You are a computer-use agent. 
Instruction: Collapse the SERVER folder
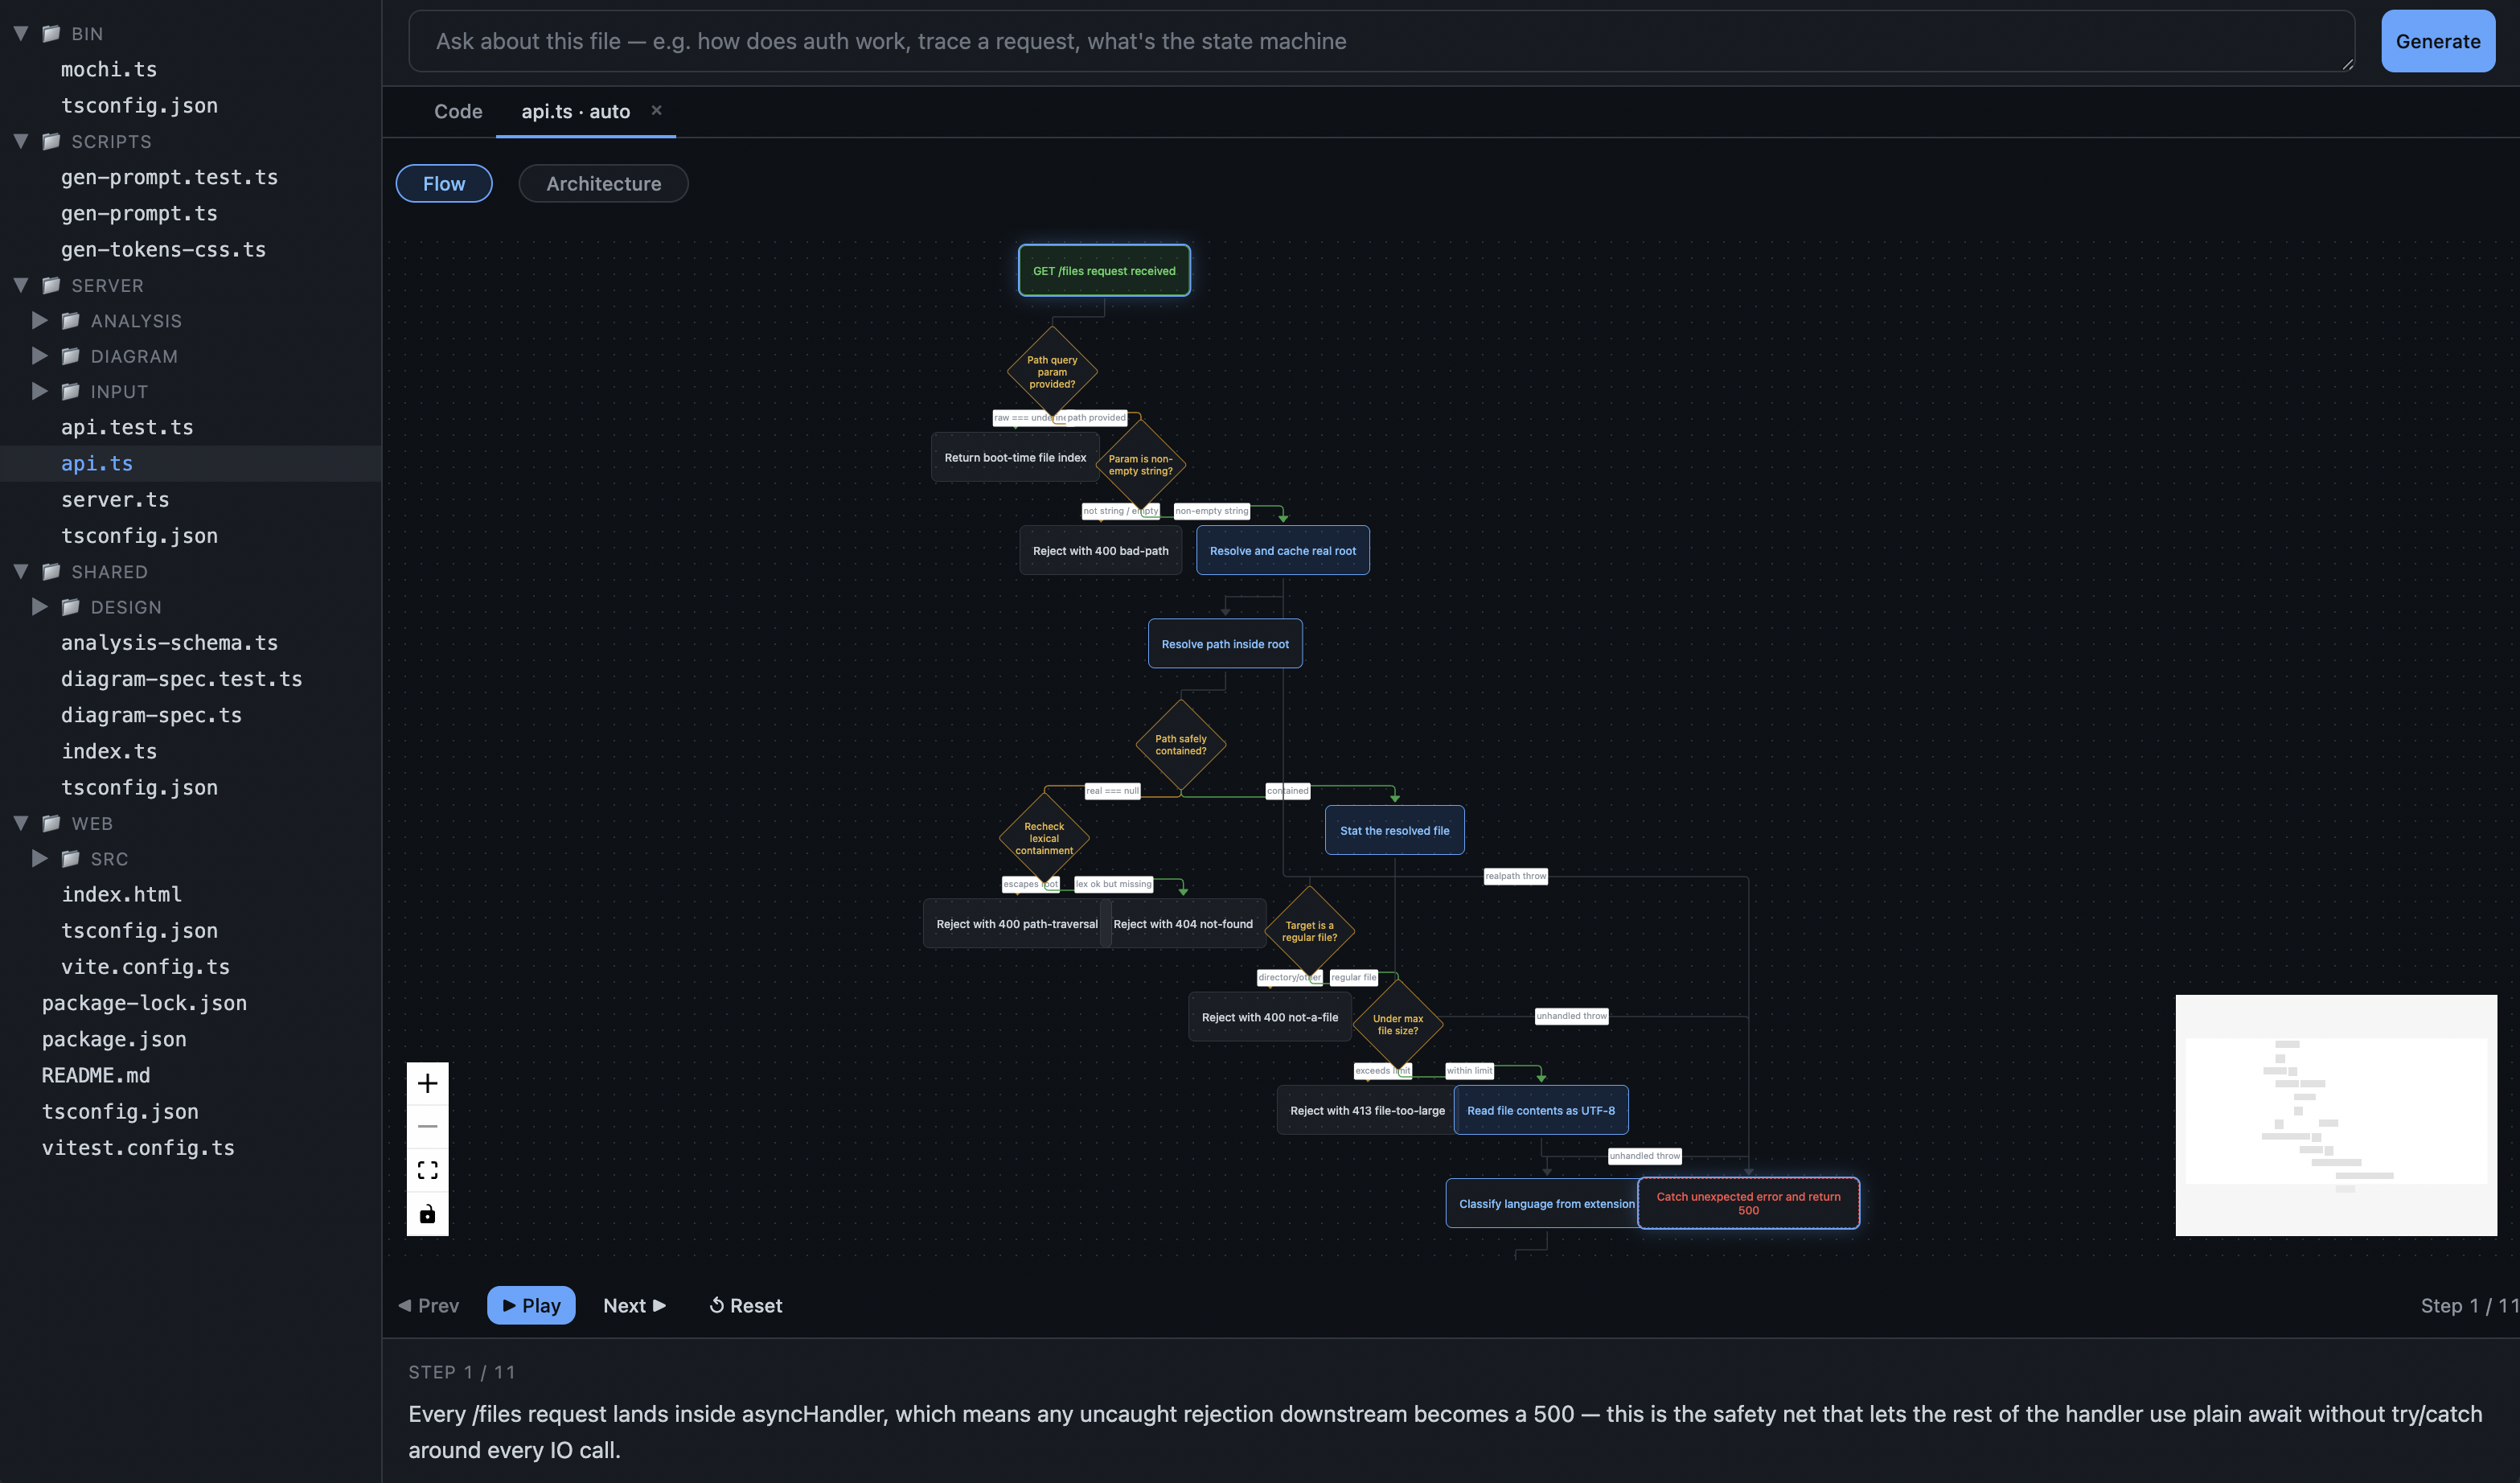point(20,286)
